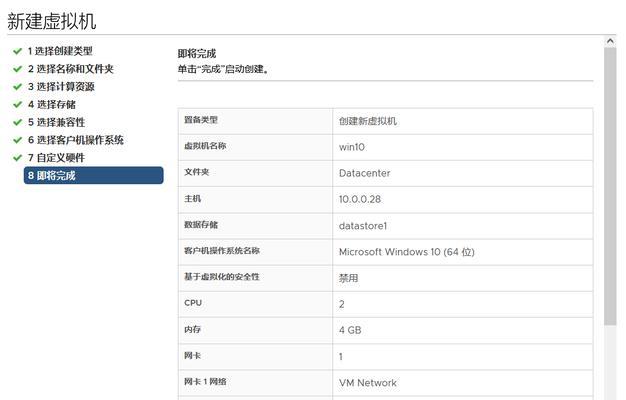Click the host value 10.0.0.28
The image size is (626, 400).
click(x=360, y=199)
